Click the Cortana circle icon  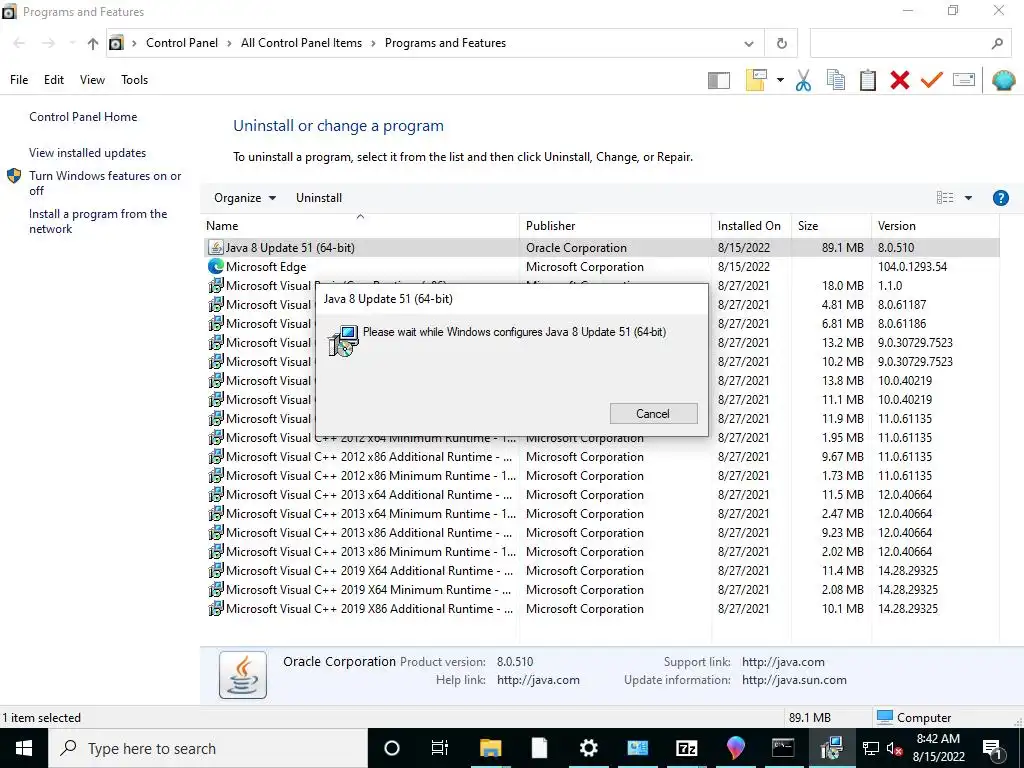tap(391, 748)
